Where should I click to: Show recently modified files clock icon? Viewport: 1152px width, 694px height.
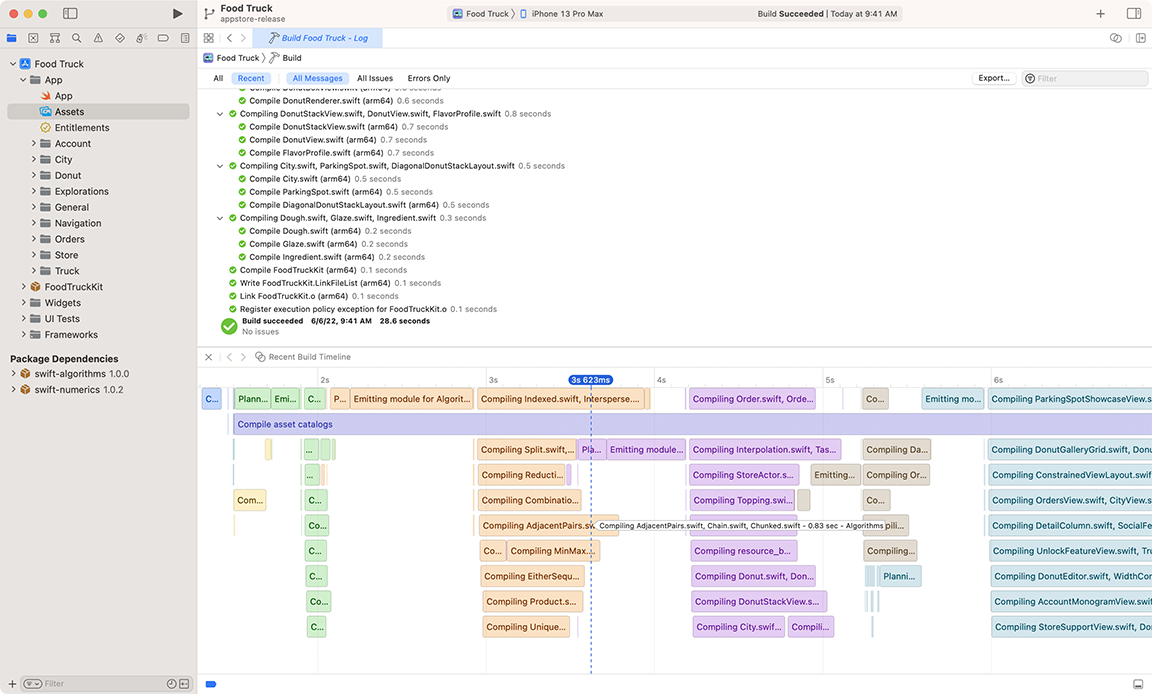(x=171, y=684)
